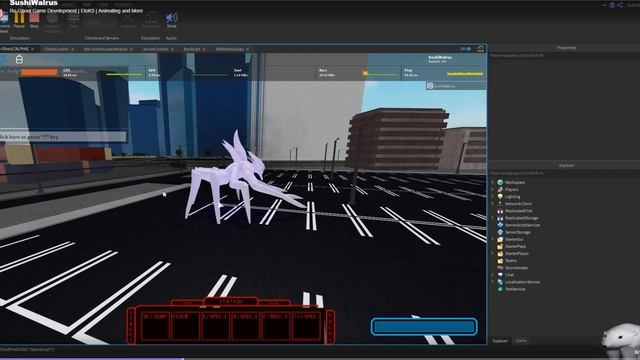Close the ClientControl tab

(x=73, y=49)
